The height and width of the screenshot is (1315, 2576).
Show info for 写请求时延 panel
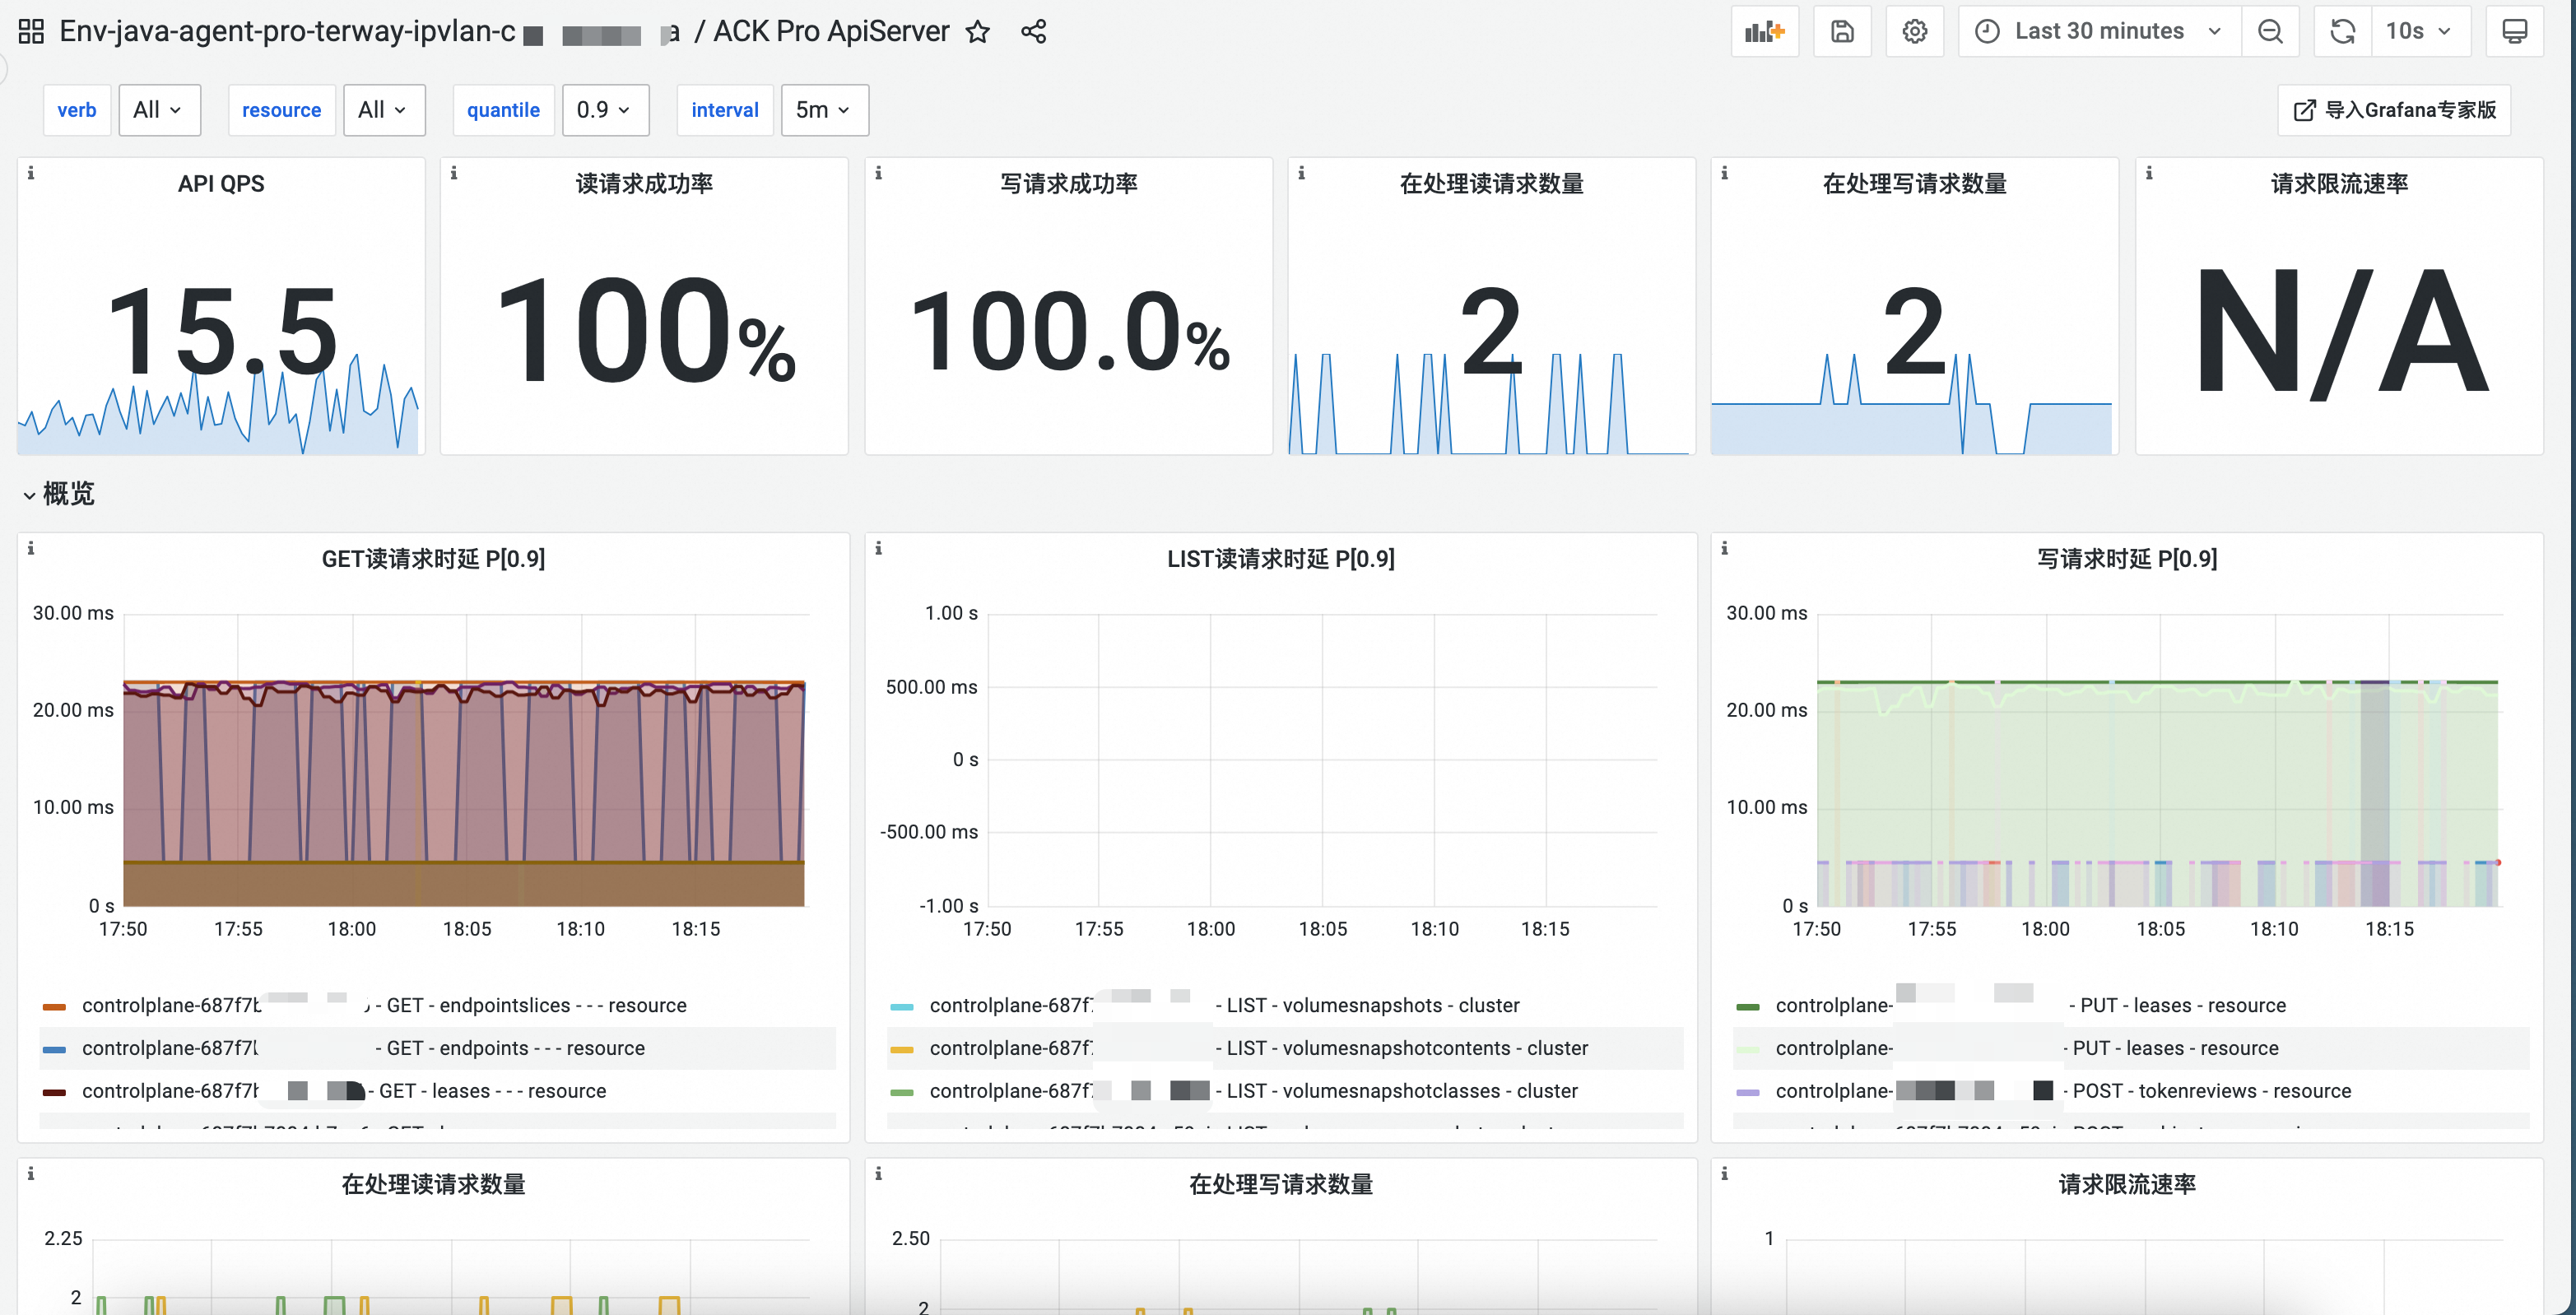tap(1724, 548)
